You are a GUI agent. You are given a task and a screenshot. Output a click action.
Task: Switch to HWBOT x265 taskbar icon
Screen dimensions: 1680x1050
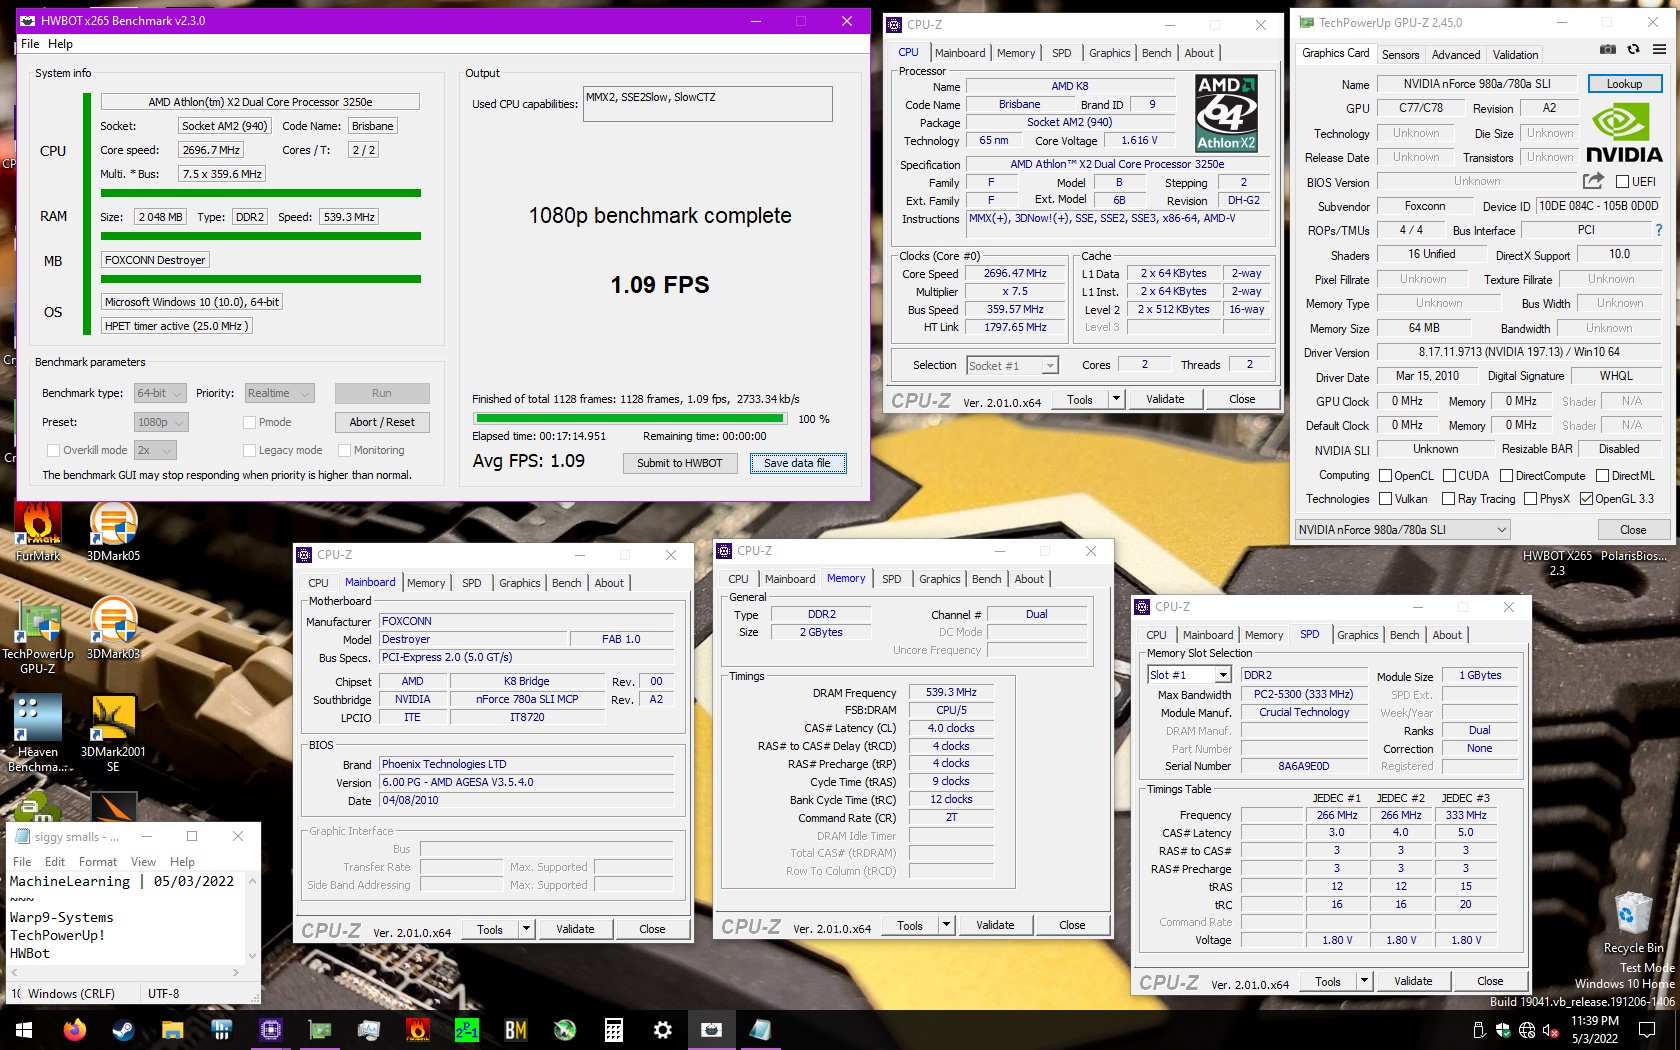click(712, 1030)
